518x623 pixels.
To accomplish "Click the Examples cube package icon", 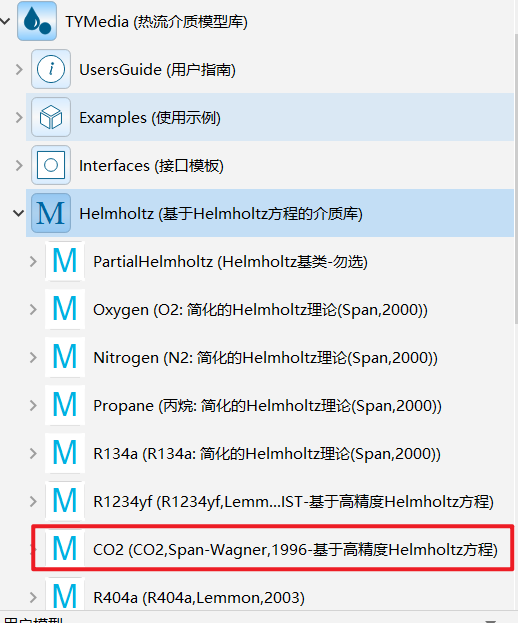I will point(51,117).
